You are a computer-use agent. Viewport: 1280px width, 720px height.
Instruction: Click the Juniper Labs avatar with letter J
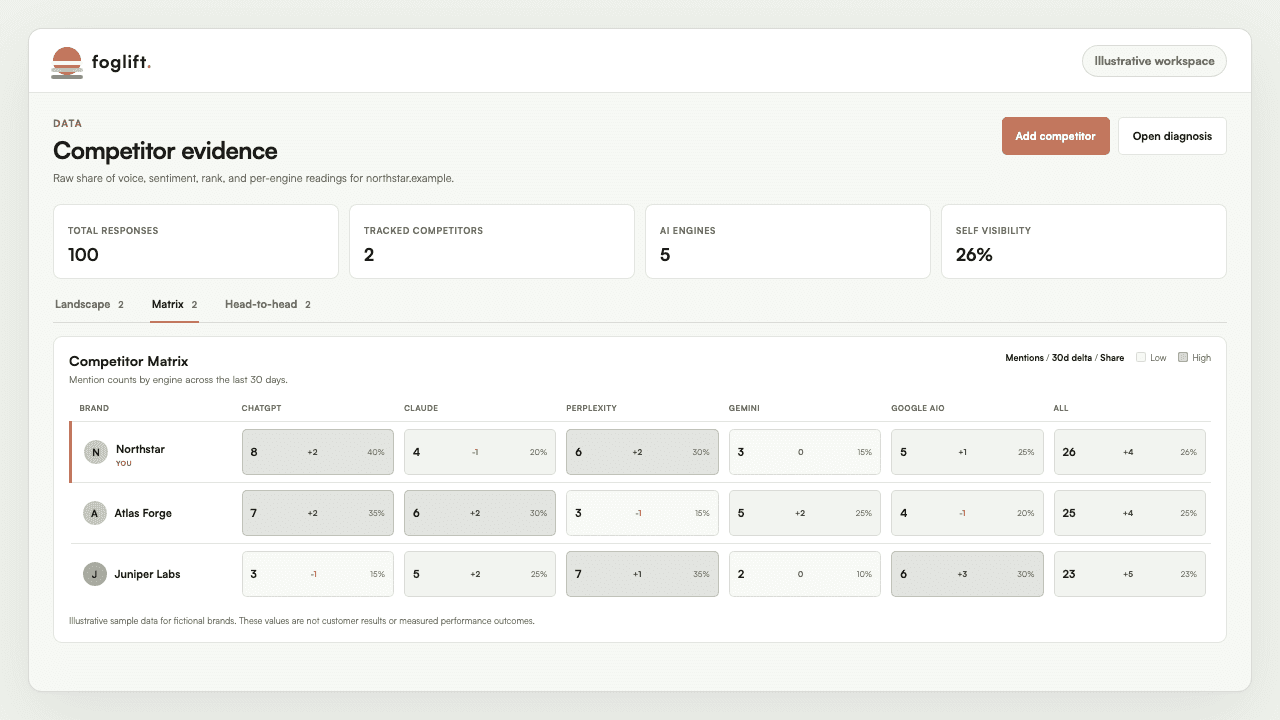(x=95, y=574)
